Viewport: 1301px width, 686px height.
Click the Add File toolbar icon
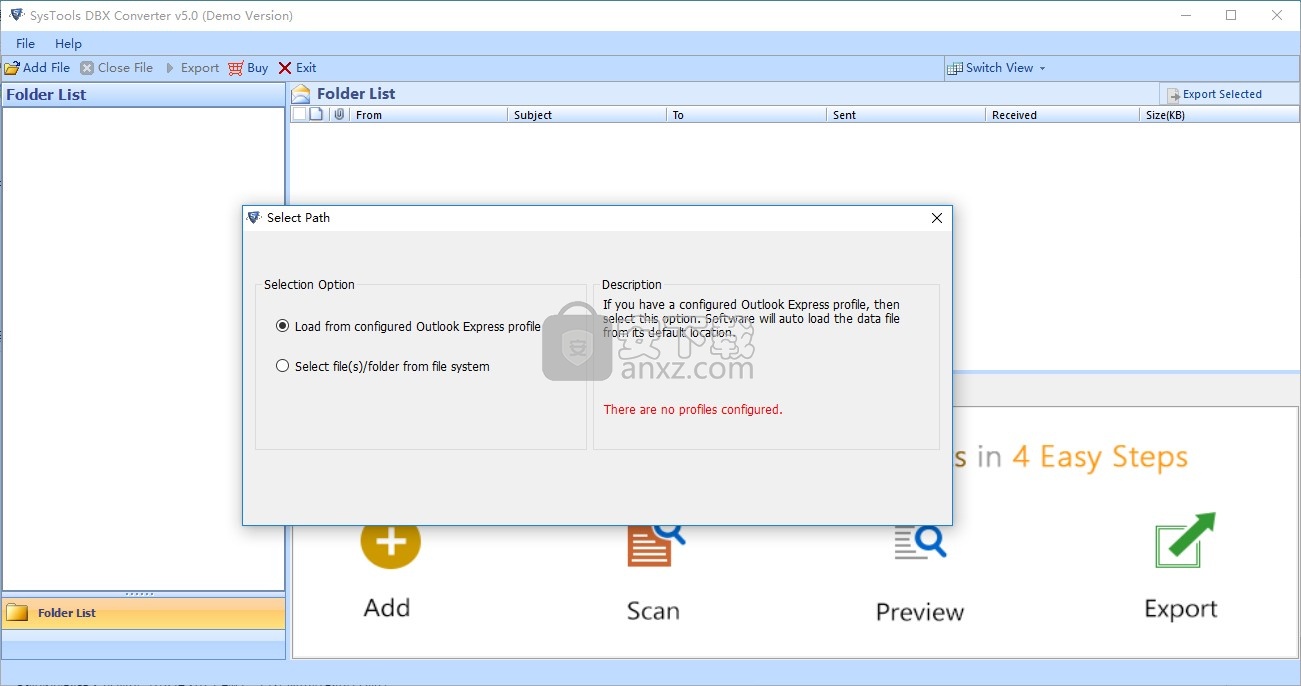tap(12, 68)
